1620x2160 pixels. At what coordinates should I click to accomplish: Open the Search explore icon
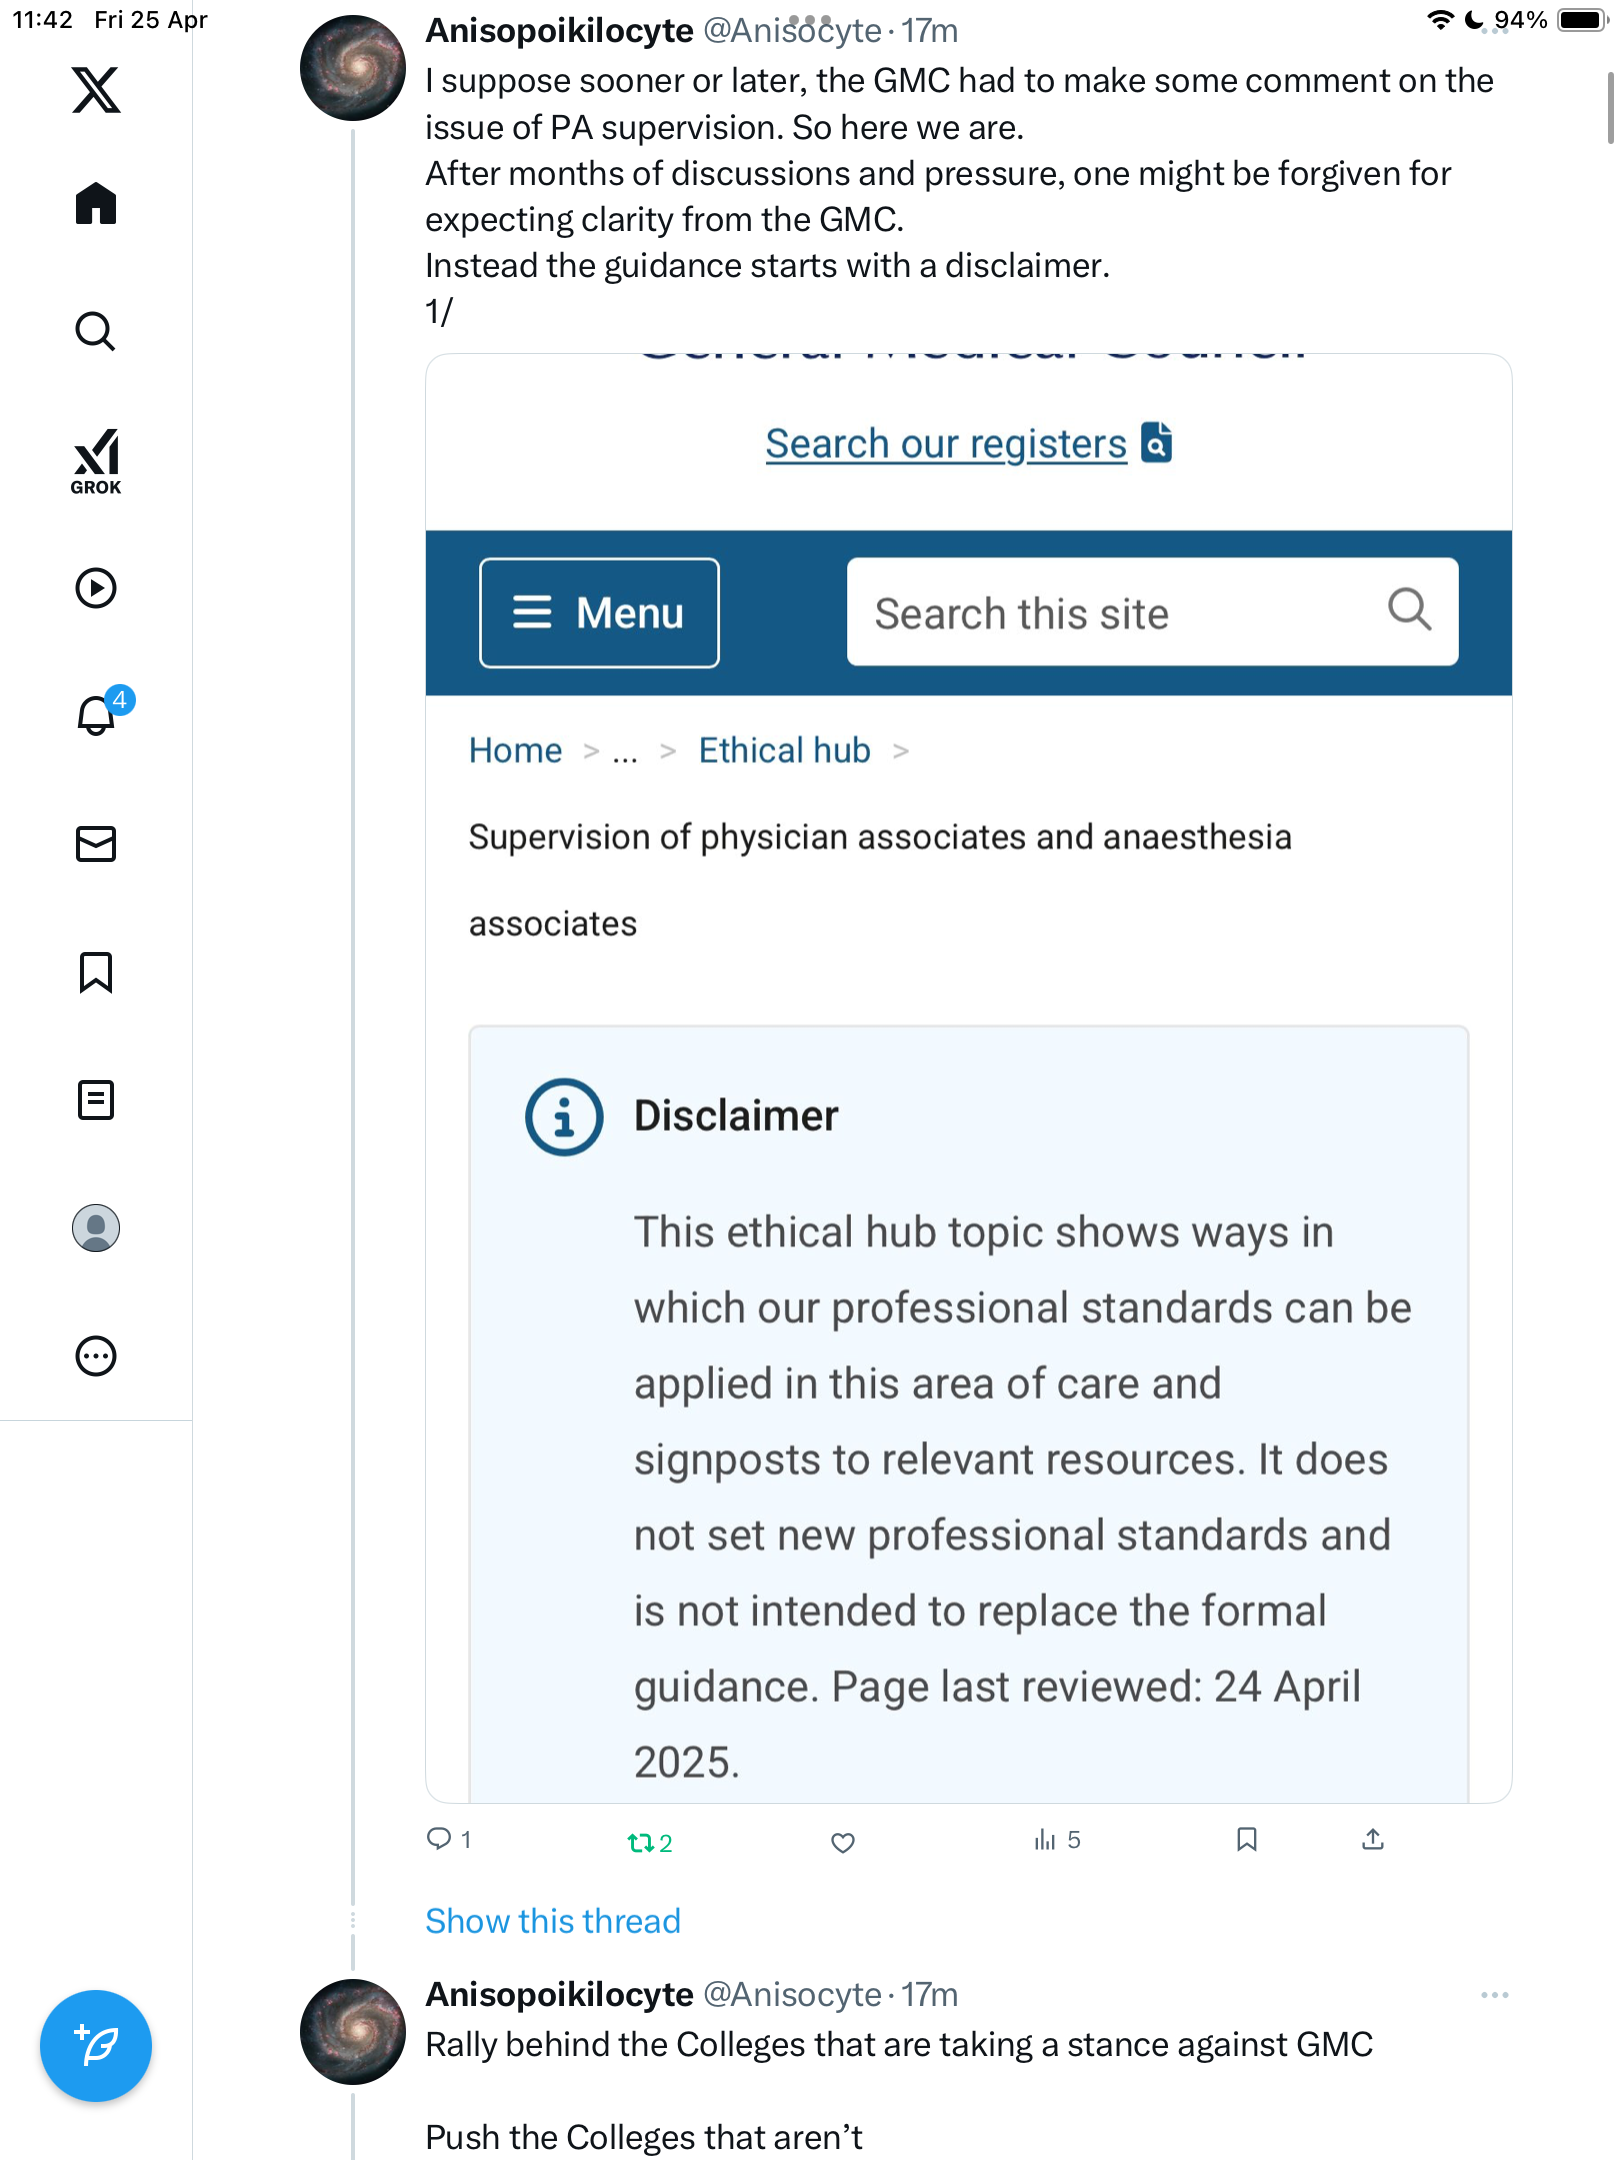pyautogui.click(x=96, y=332)
